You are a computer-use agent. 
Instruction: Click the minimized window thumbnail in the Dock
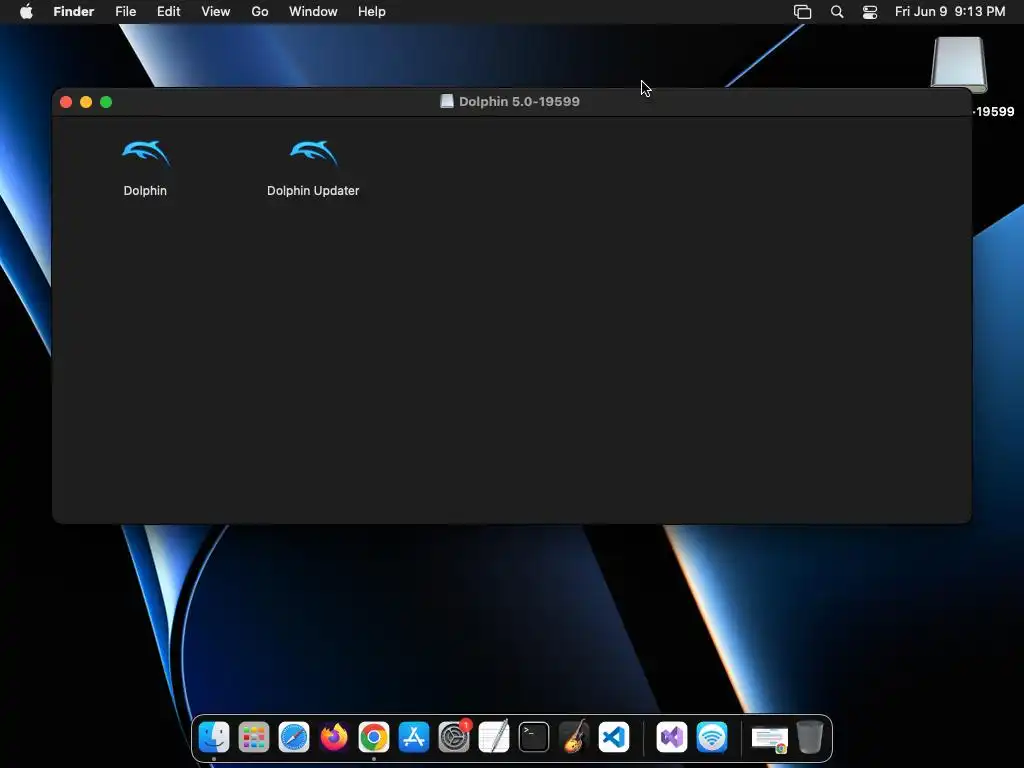pos(769,739)
